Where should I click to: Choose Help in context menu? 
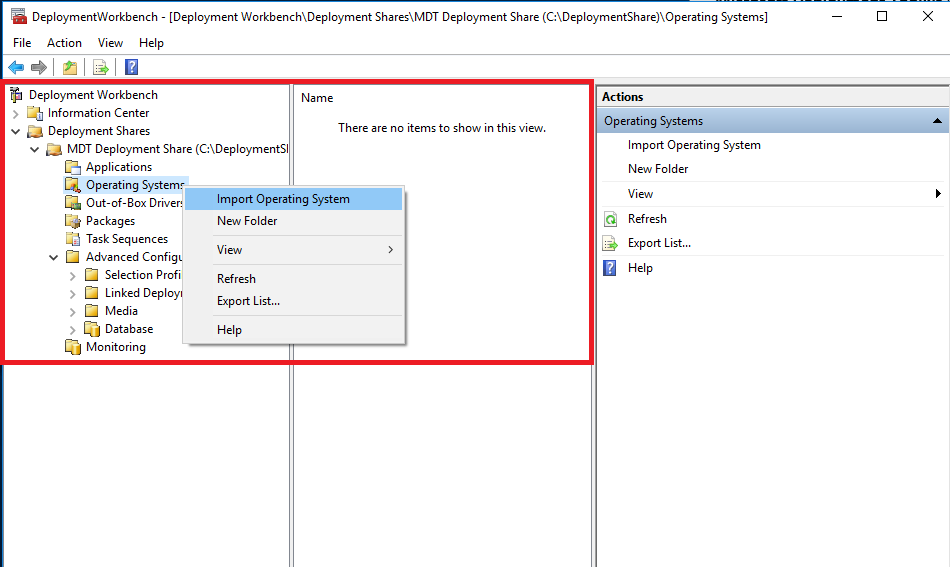[293, 330]
